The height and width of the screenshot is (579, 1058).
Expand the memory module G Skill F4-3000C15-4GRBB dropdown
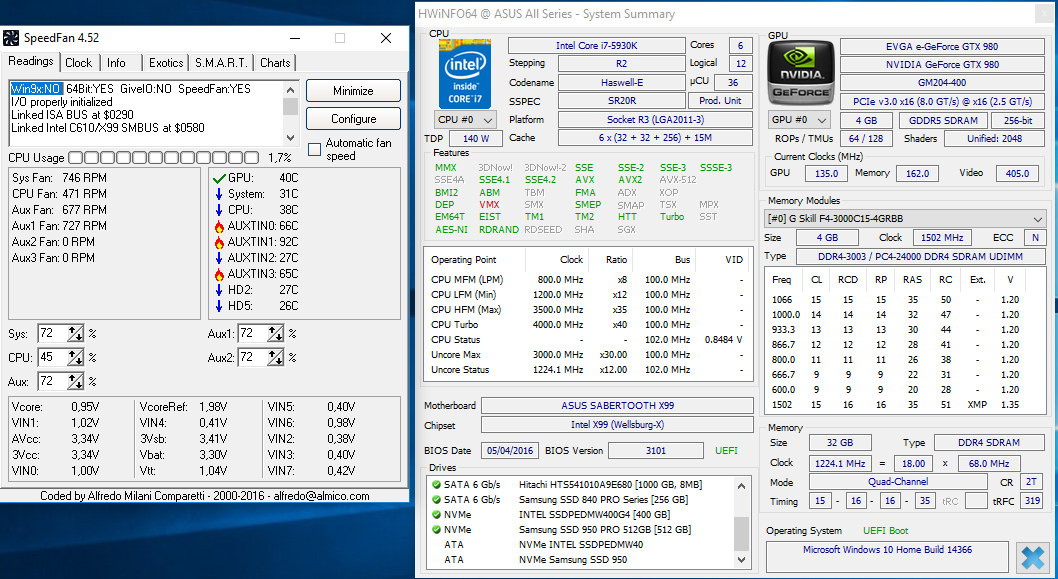905,219
